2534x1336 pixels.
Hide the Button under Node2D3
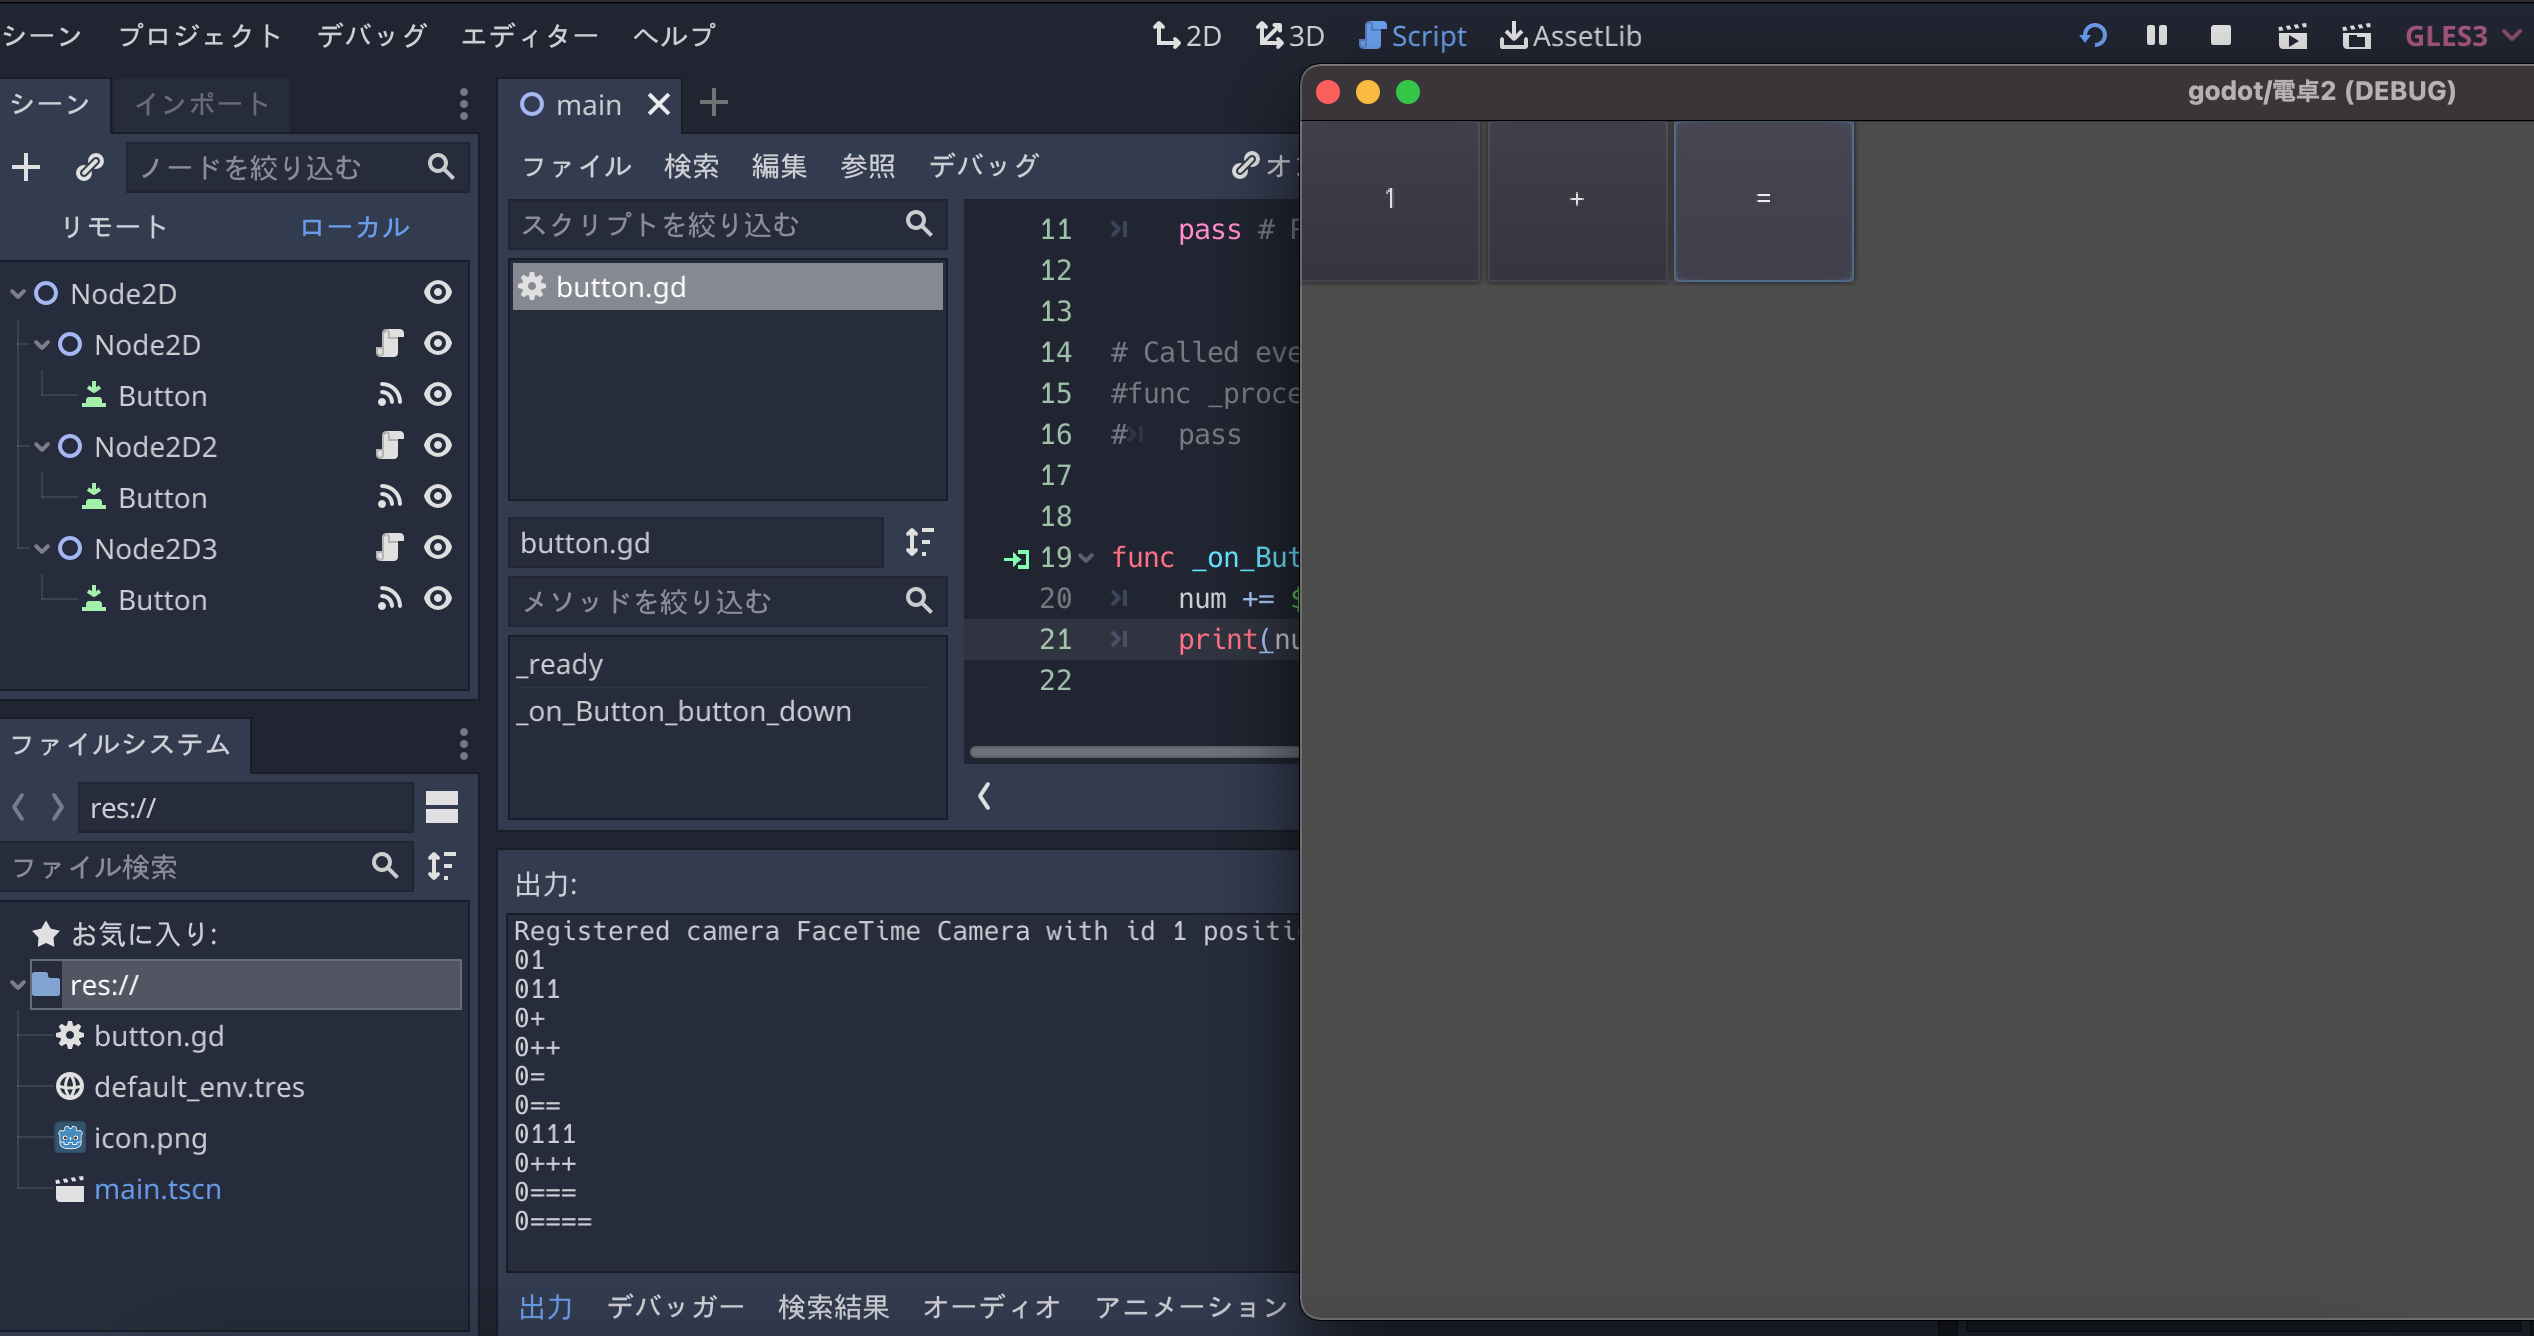(x=438, y=598)
